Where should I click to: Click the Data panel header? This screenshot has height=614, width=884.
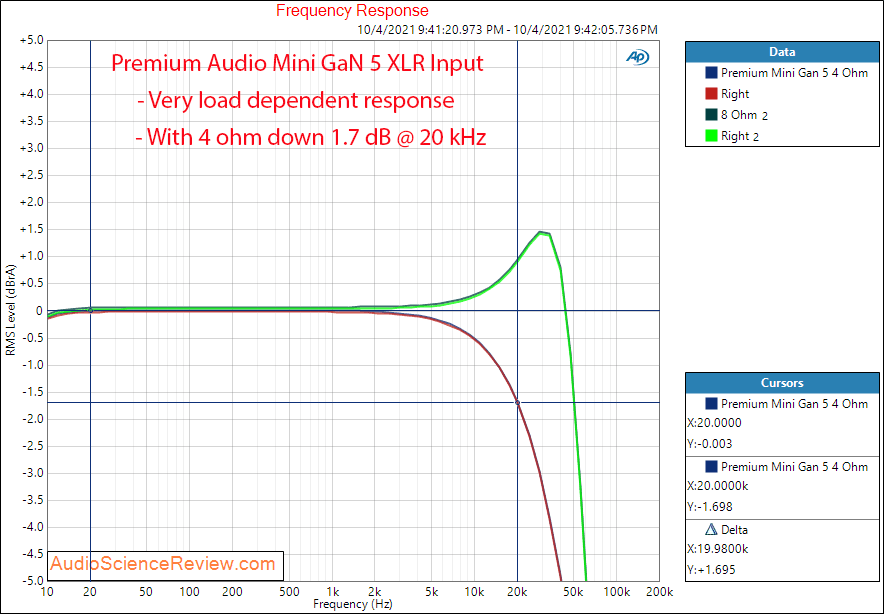tap(782, 52)
